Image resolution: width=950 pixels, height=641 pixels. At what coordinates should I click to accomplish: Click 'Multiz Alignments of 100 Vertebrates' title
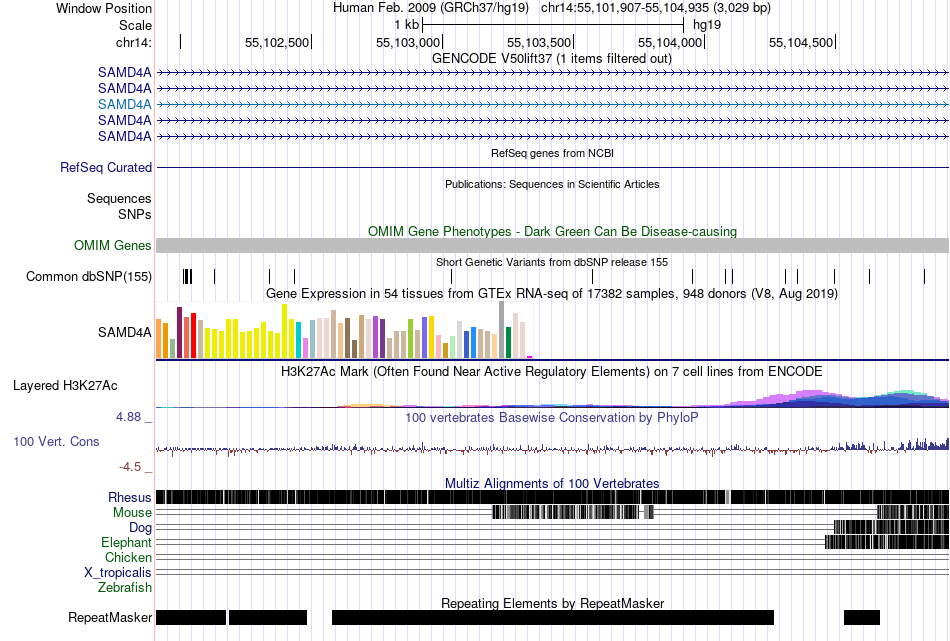click(552, 483)
